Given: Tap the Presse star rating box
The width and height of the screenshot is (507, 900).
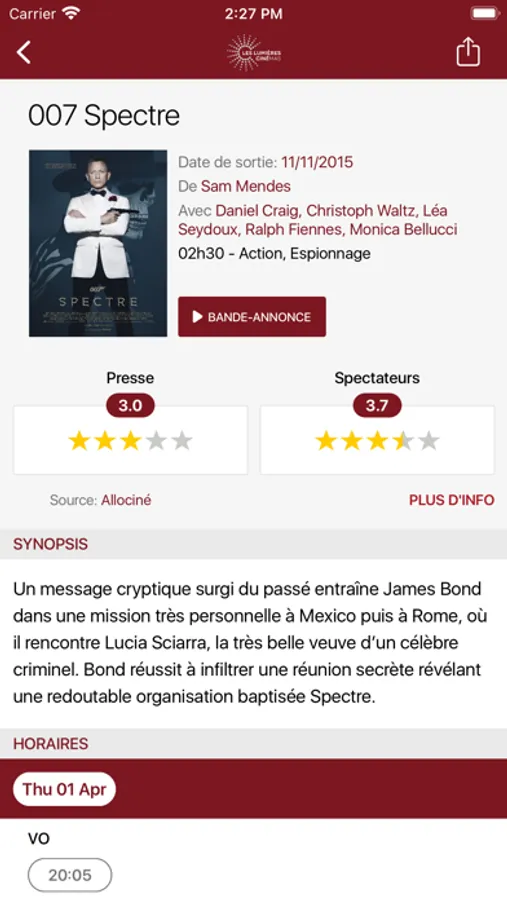Looking at the screenshot, I should 130,440.
